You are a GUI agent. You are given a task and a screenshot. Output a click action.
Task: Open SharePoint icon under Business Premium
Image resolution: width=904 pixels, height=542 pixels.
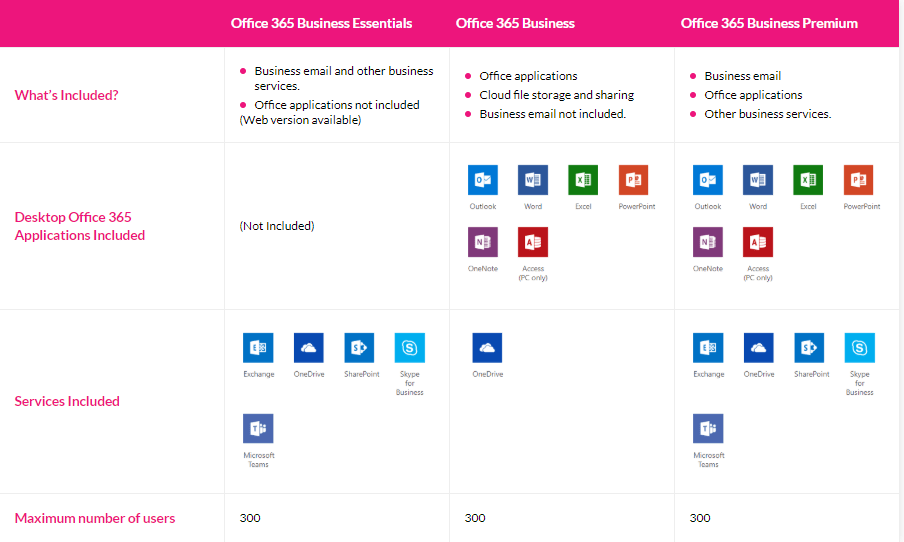[809, 348]
